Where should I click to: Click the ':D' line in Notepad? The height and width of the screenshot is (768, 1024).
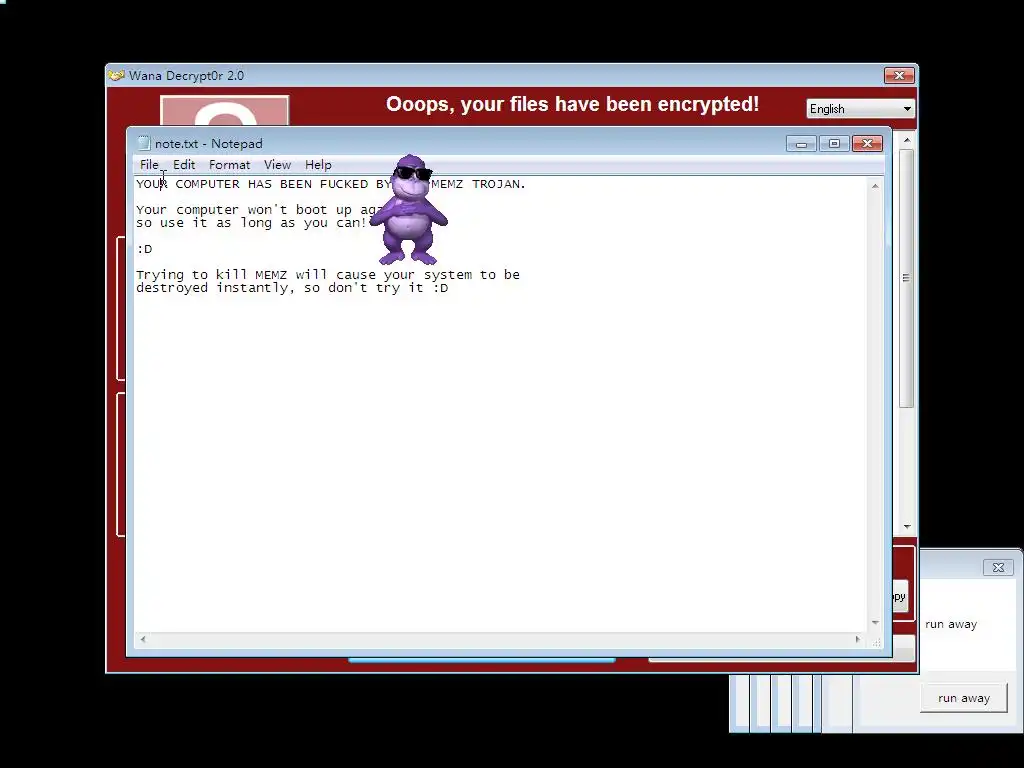point(144,249)
